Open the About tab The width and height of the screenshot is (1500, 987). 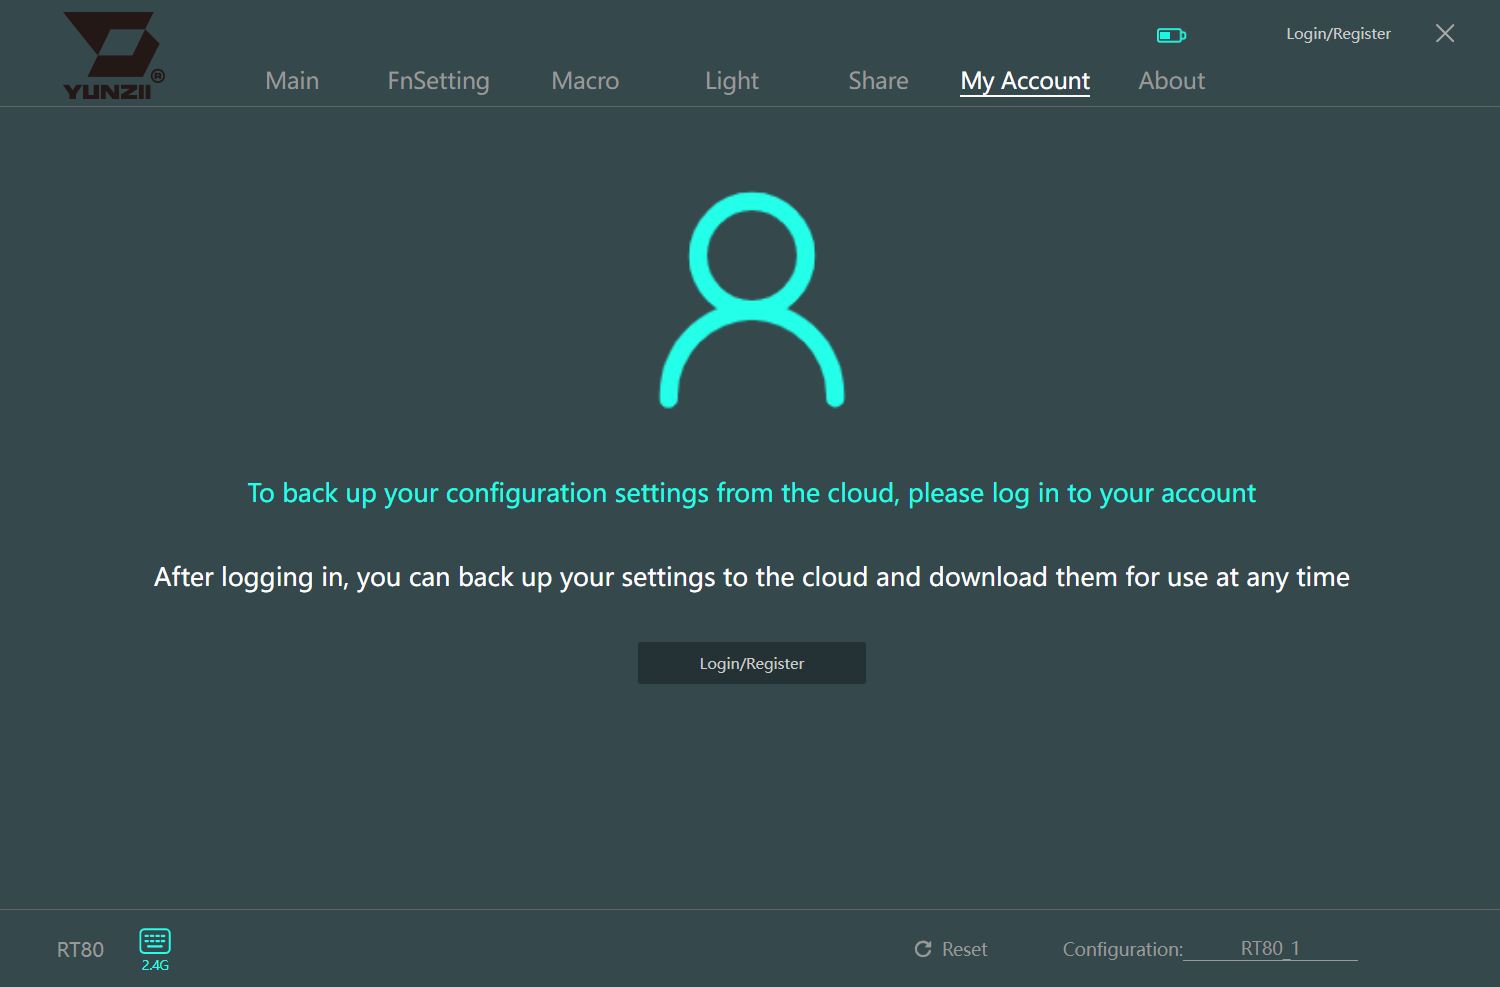click(1172, 81)
